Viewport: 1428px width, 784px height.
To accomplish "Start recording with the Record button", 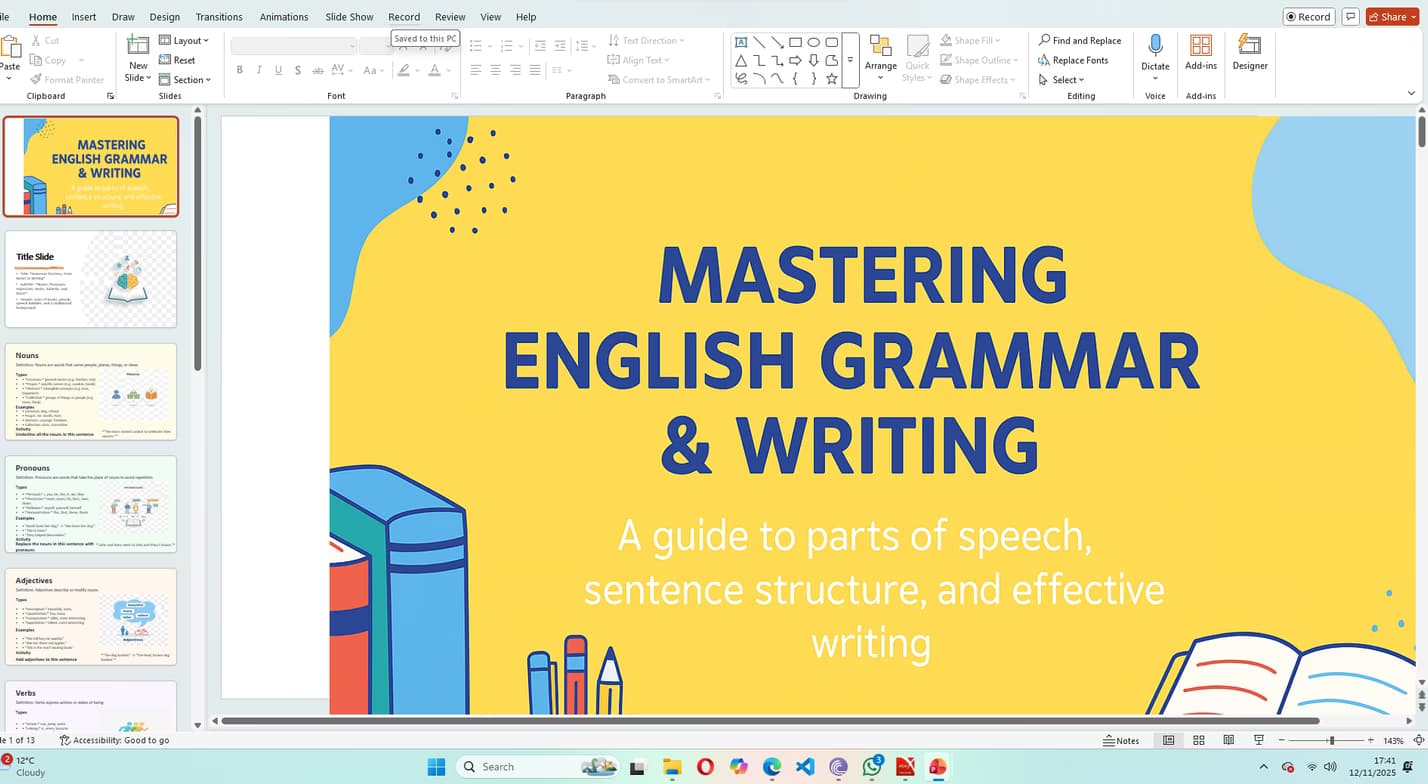I will pos(1308,16).
